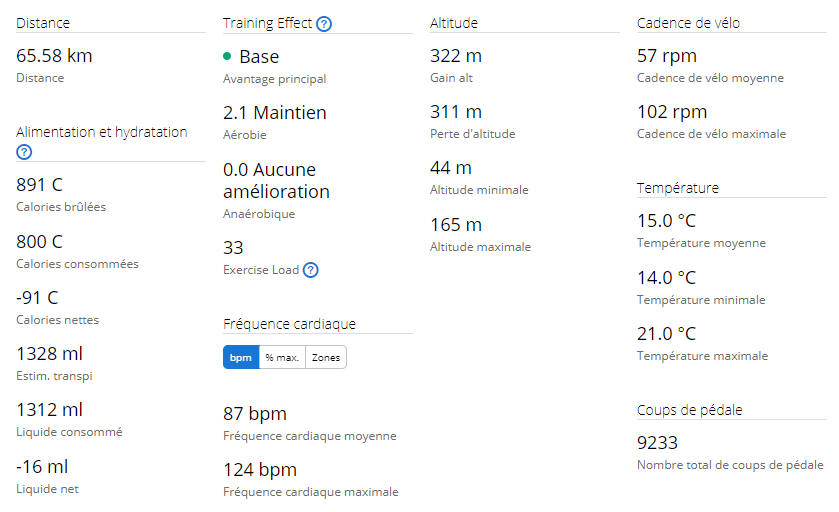Click 9233 total pedal strokes value
839x512 pixels.
(x=657, y=443)
